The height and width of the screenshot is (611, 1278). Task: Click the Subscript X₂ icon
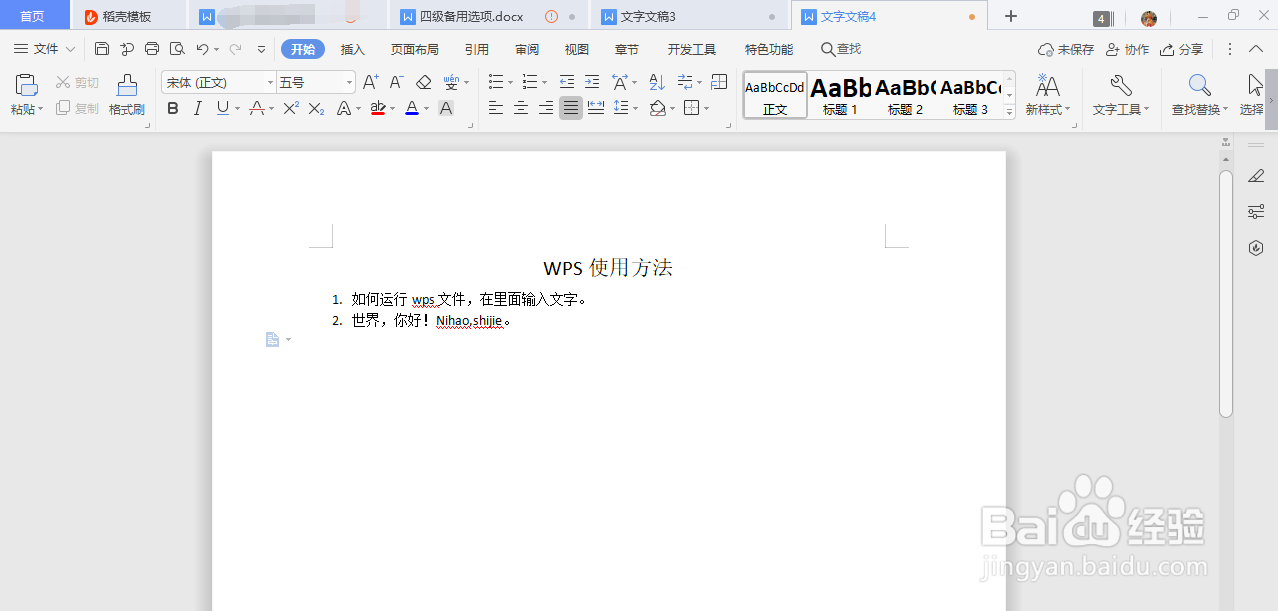pos(316,108)
